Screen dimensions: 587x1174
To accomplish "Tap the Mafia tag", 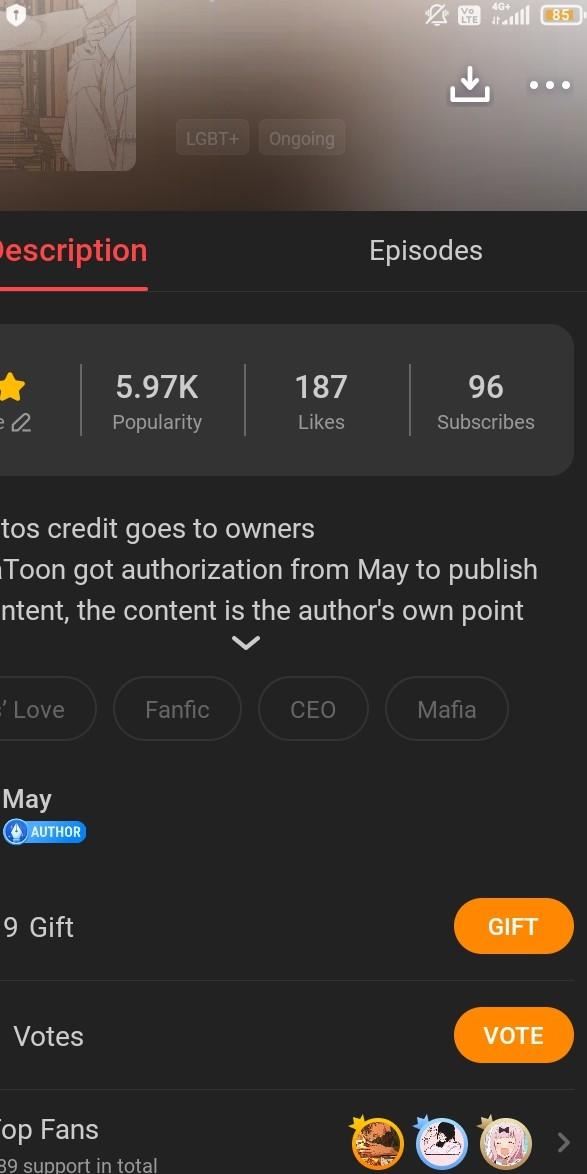I will [446, 709].
